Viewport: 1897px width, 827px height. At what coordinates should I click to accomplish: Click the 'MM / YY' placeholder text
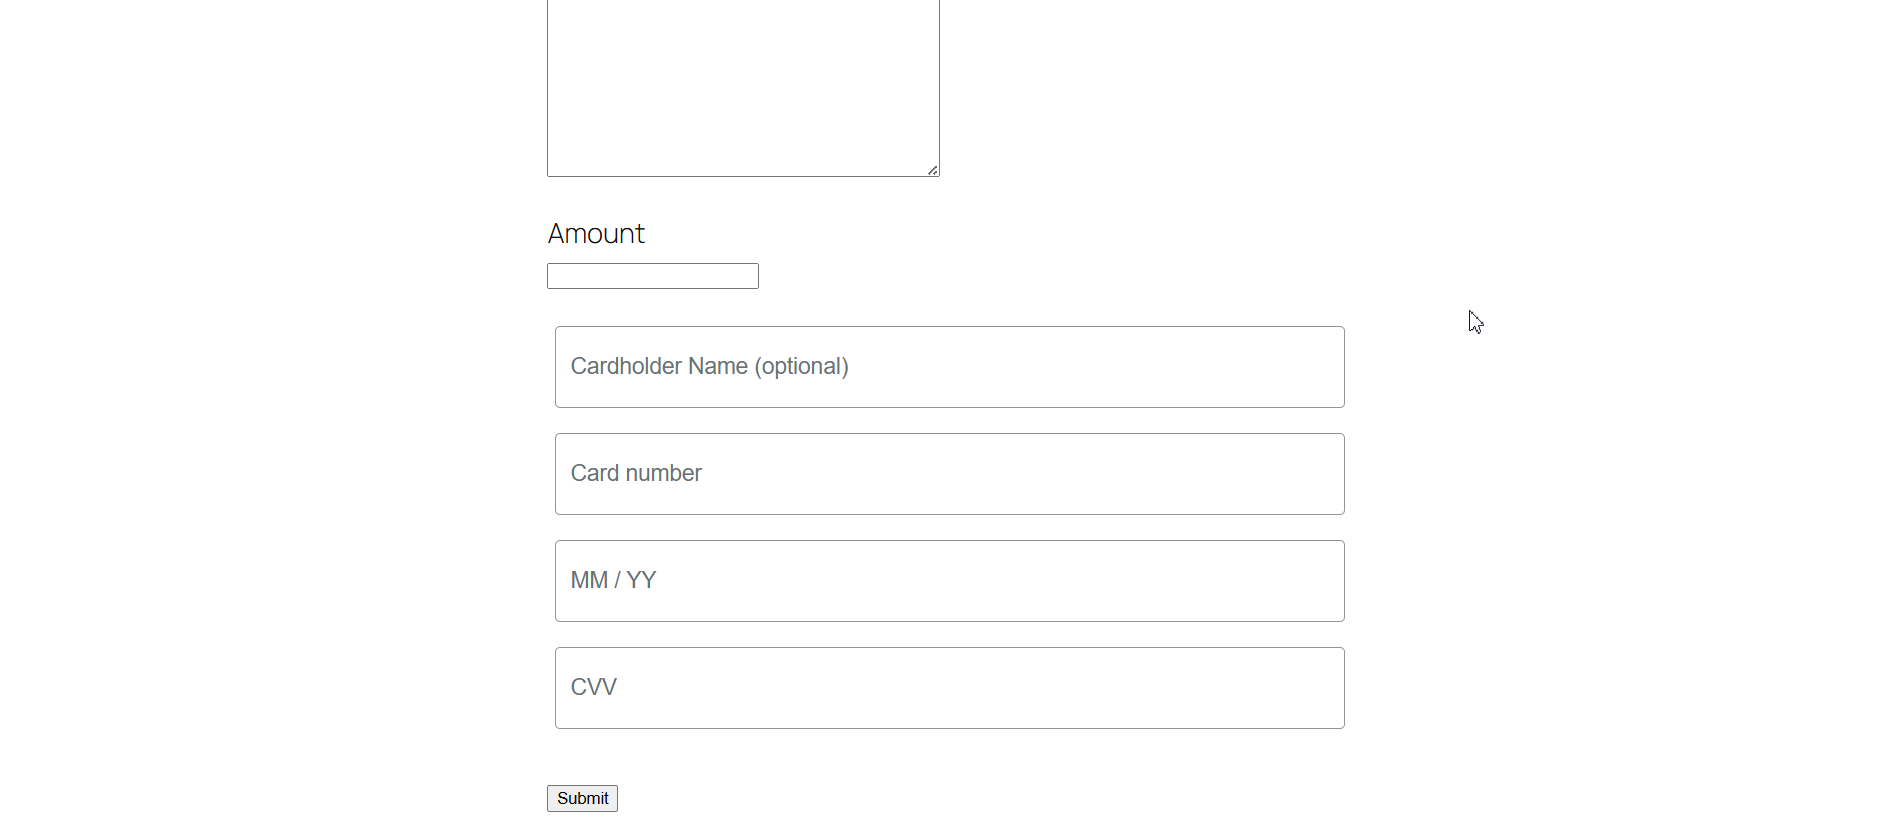pos(613,580)
